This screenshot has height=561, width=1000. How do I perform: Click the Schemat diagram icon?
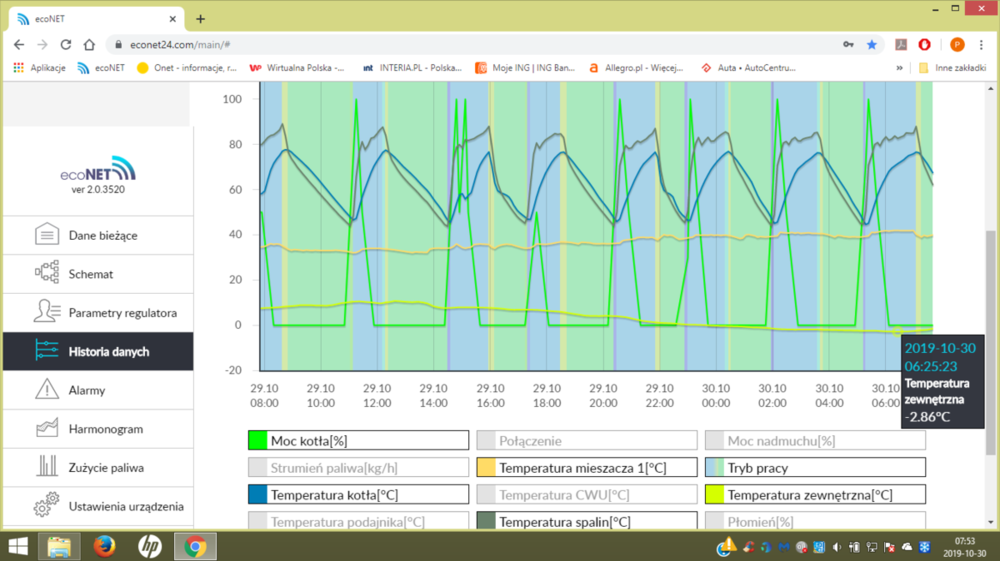(x=46, y=274)
